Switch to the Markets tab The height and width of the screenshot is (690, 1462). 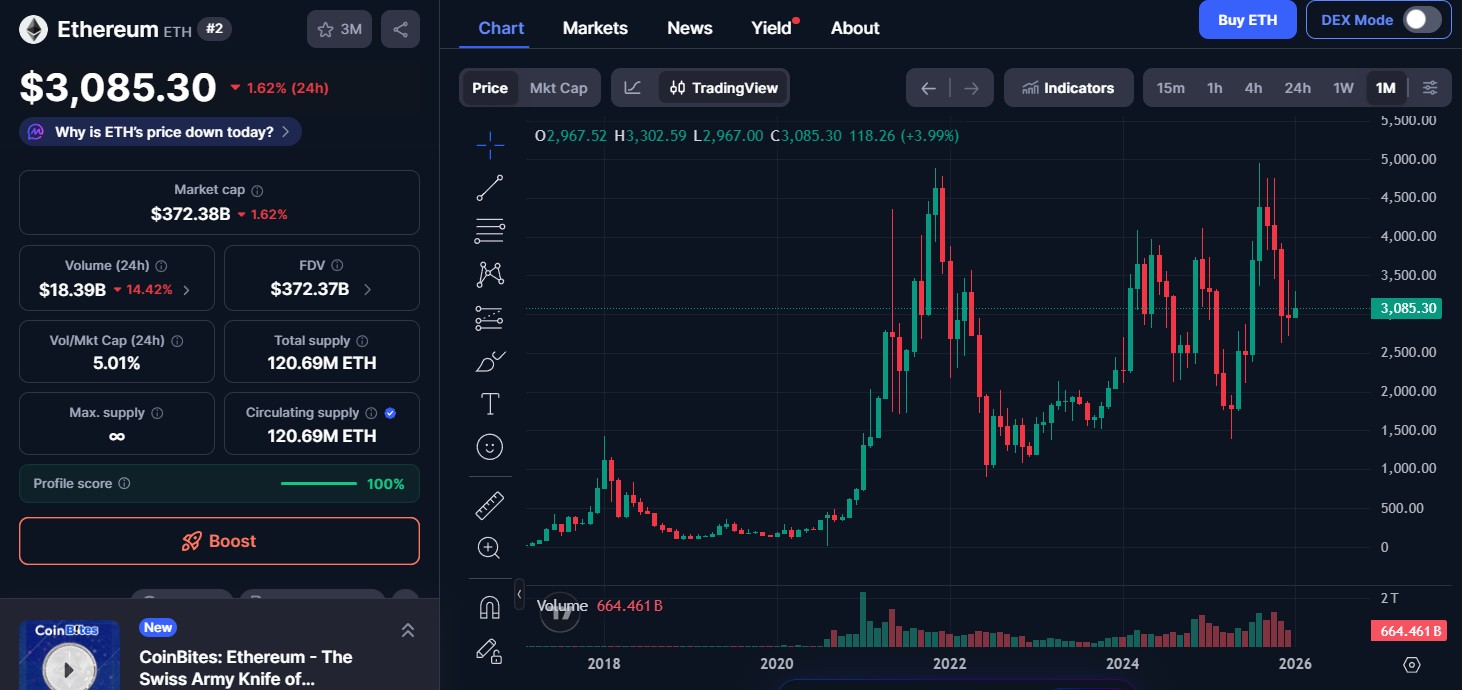point(595,27)
